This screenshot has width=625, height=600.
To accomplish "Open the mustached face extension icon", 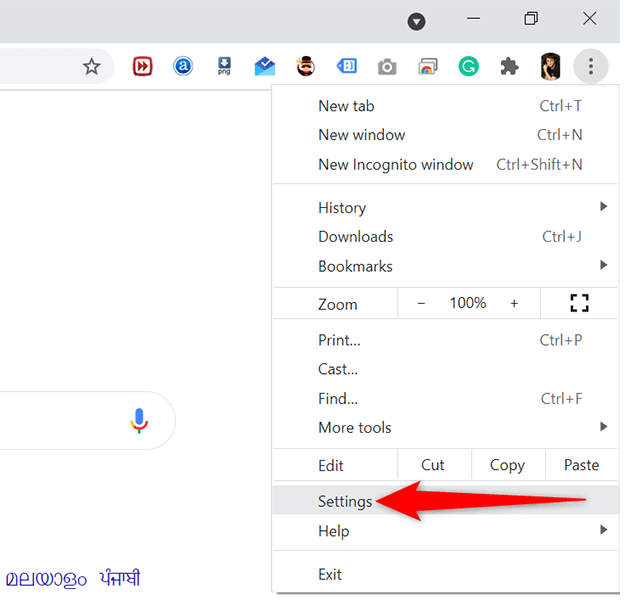I will [306, 66].
